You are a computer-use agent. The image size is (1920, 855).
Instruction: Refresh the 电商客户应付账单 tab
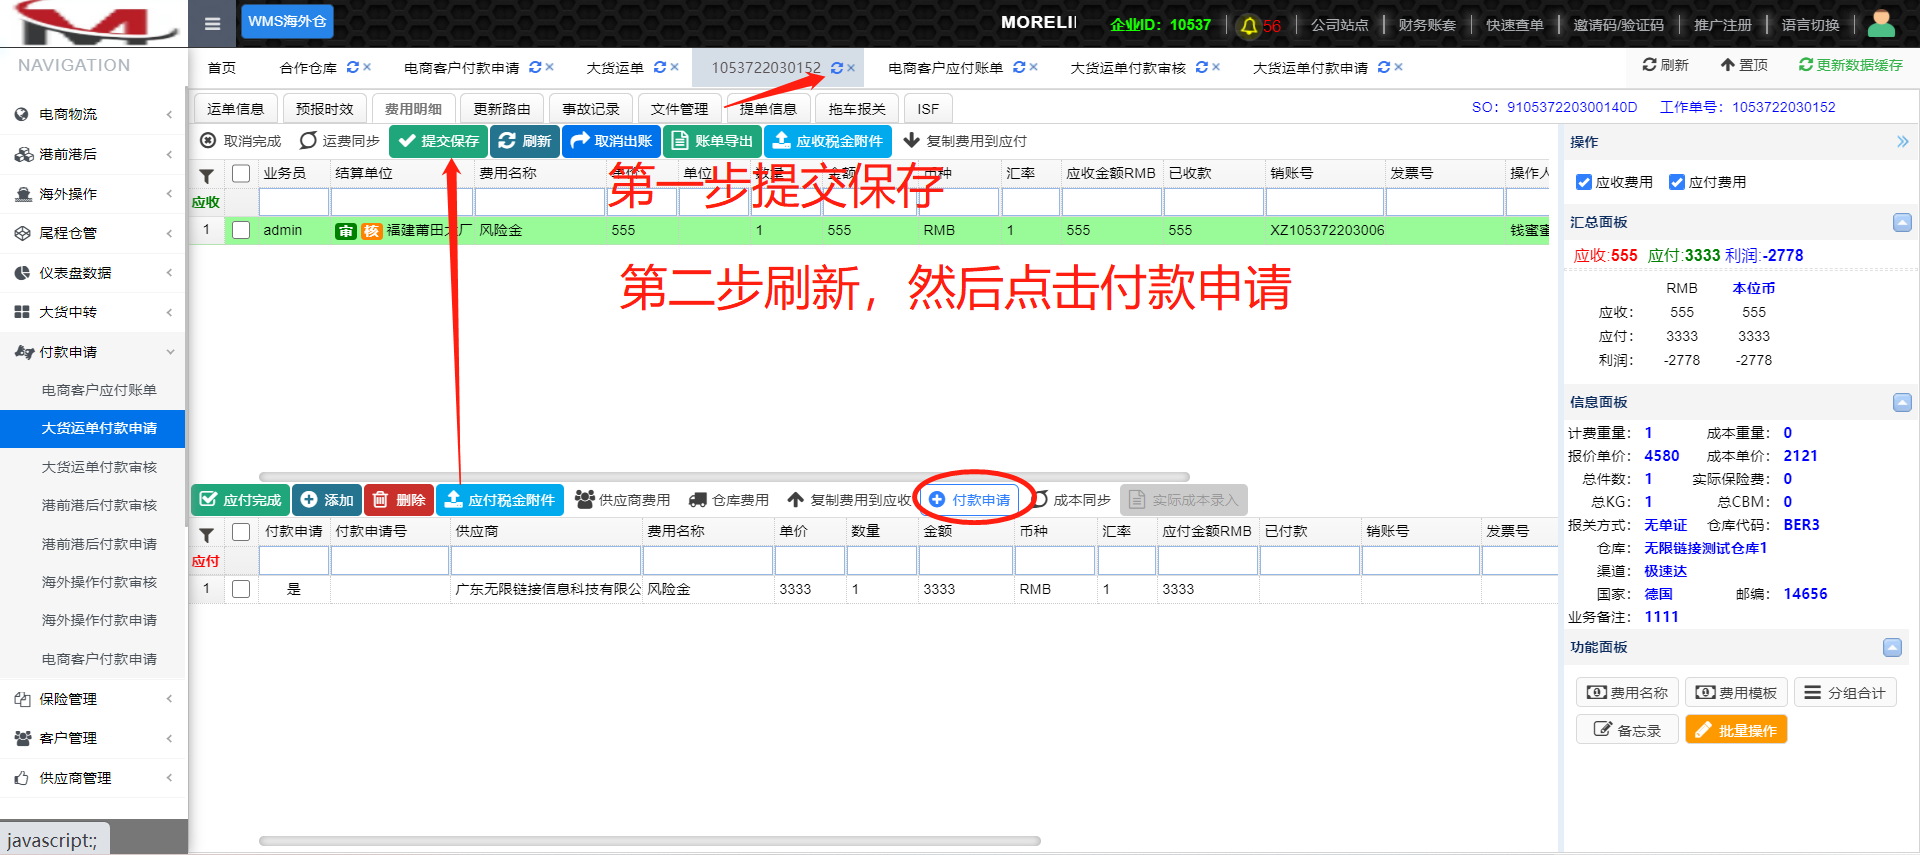[x=1019, y=67]
